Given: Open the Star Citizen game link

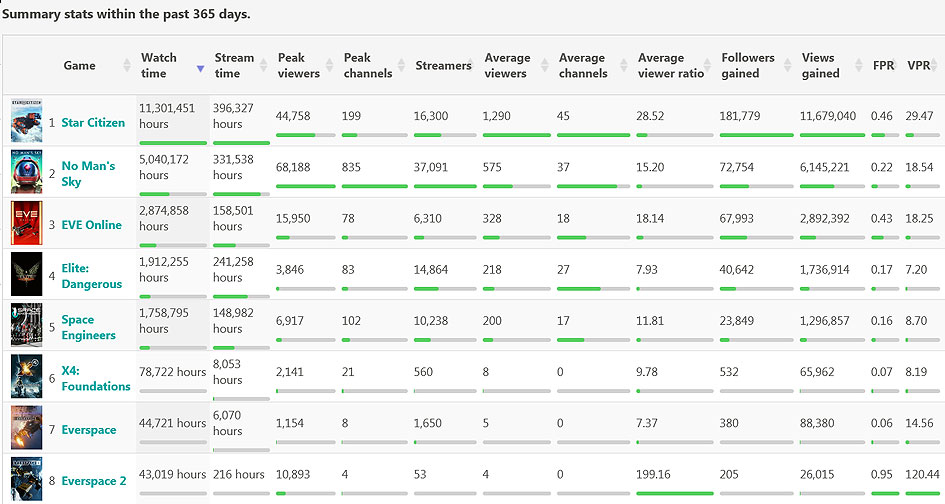Looking at the screenshot, I should pyautogui.click(x=93, y=122).
